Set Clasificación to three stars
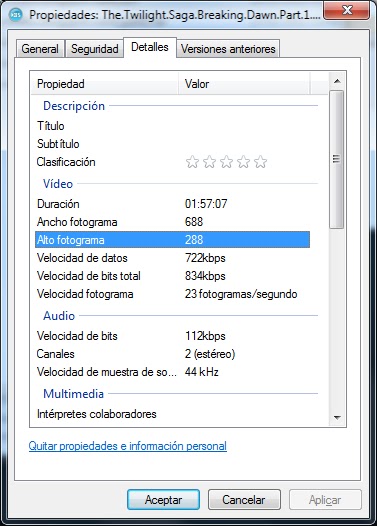The width and height of the screenshot is (377, 527). [x=226, y=162]
